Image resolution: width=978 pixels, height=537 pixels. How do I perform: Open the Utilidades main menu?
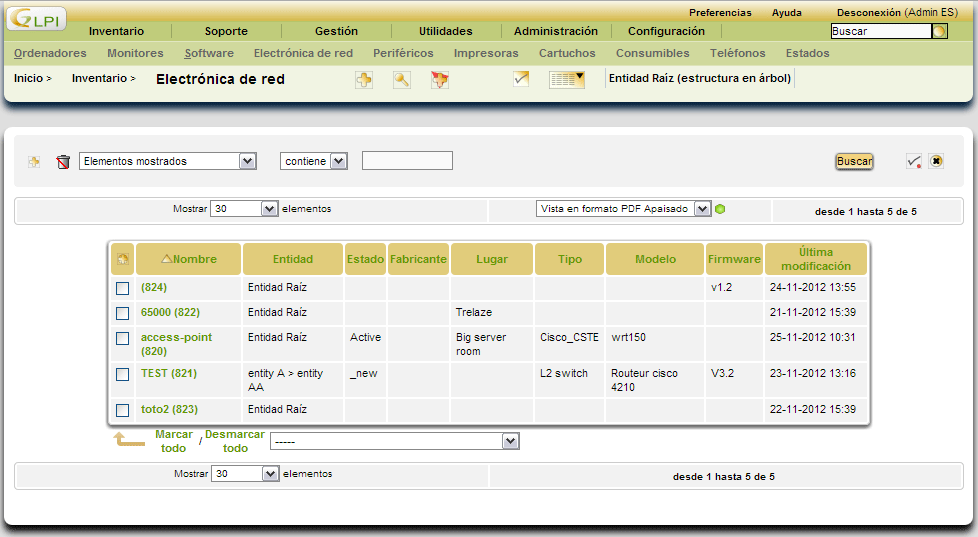click(445, 31)
